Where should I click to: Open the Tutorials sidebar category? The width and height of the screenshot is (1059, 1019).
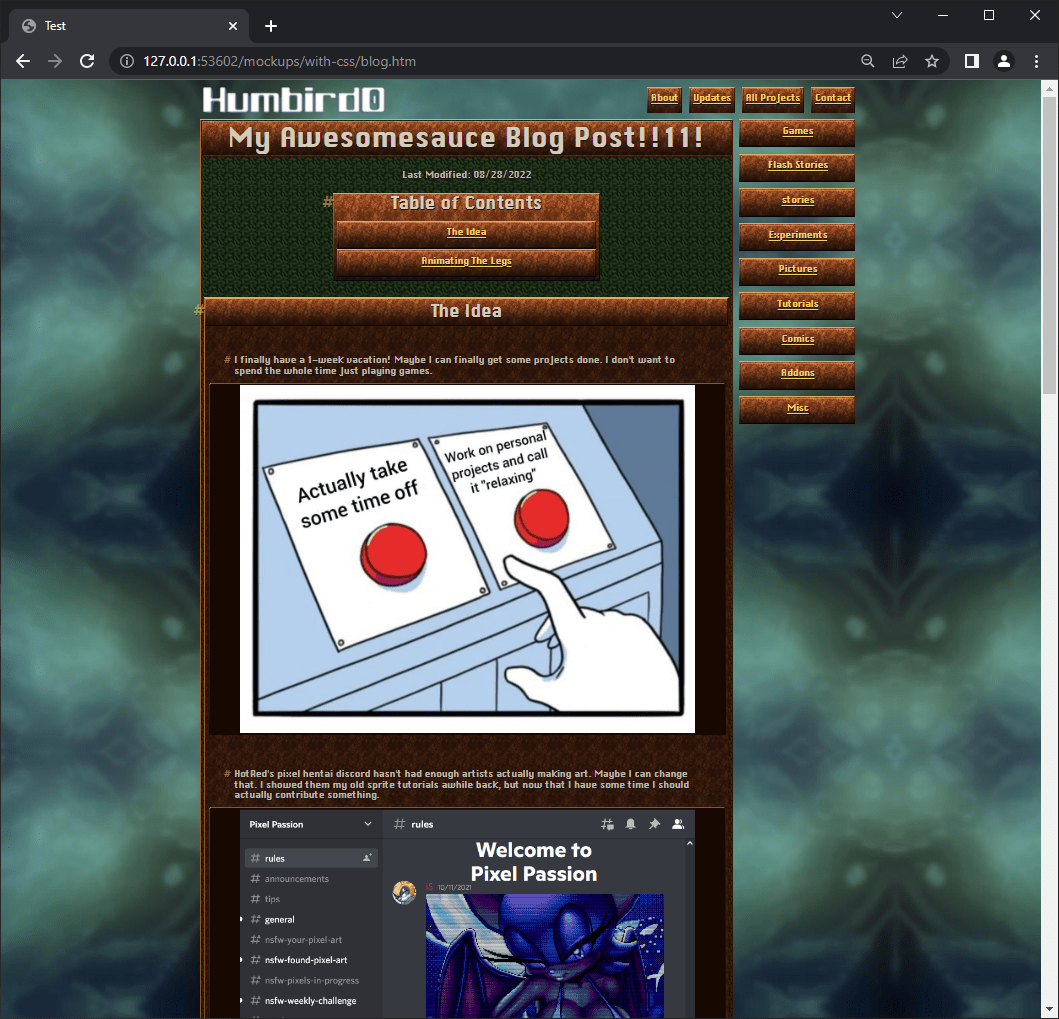click(x=797, y=304)
